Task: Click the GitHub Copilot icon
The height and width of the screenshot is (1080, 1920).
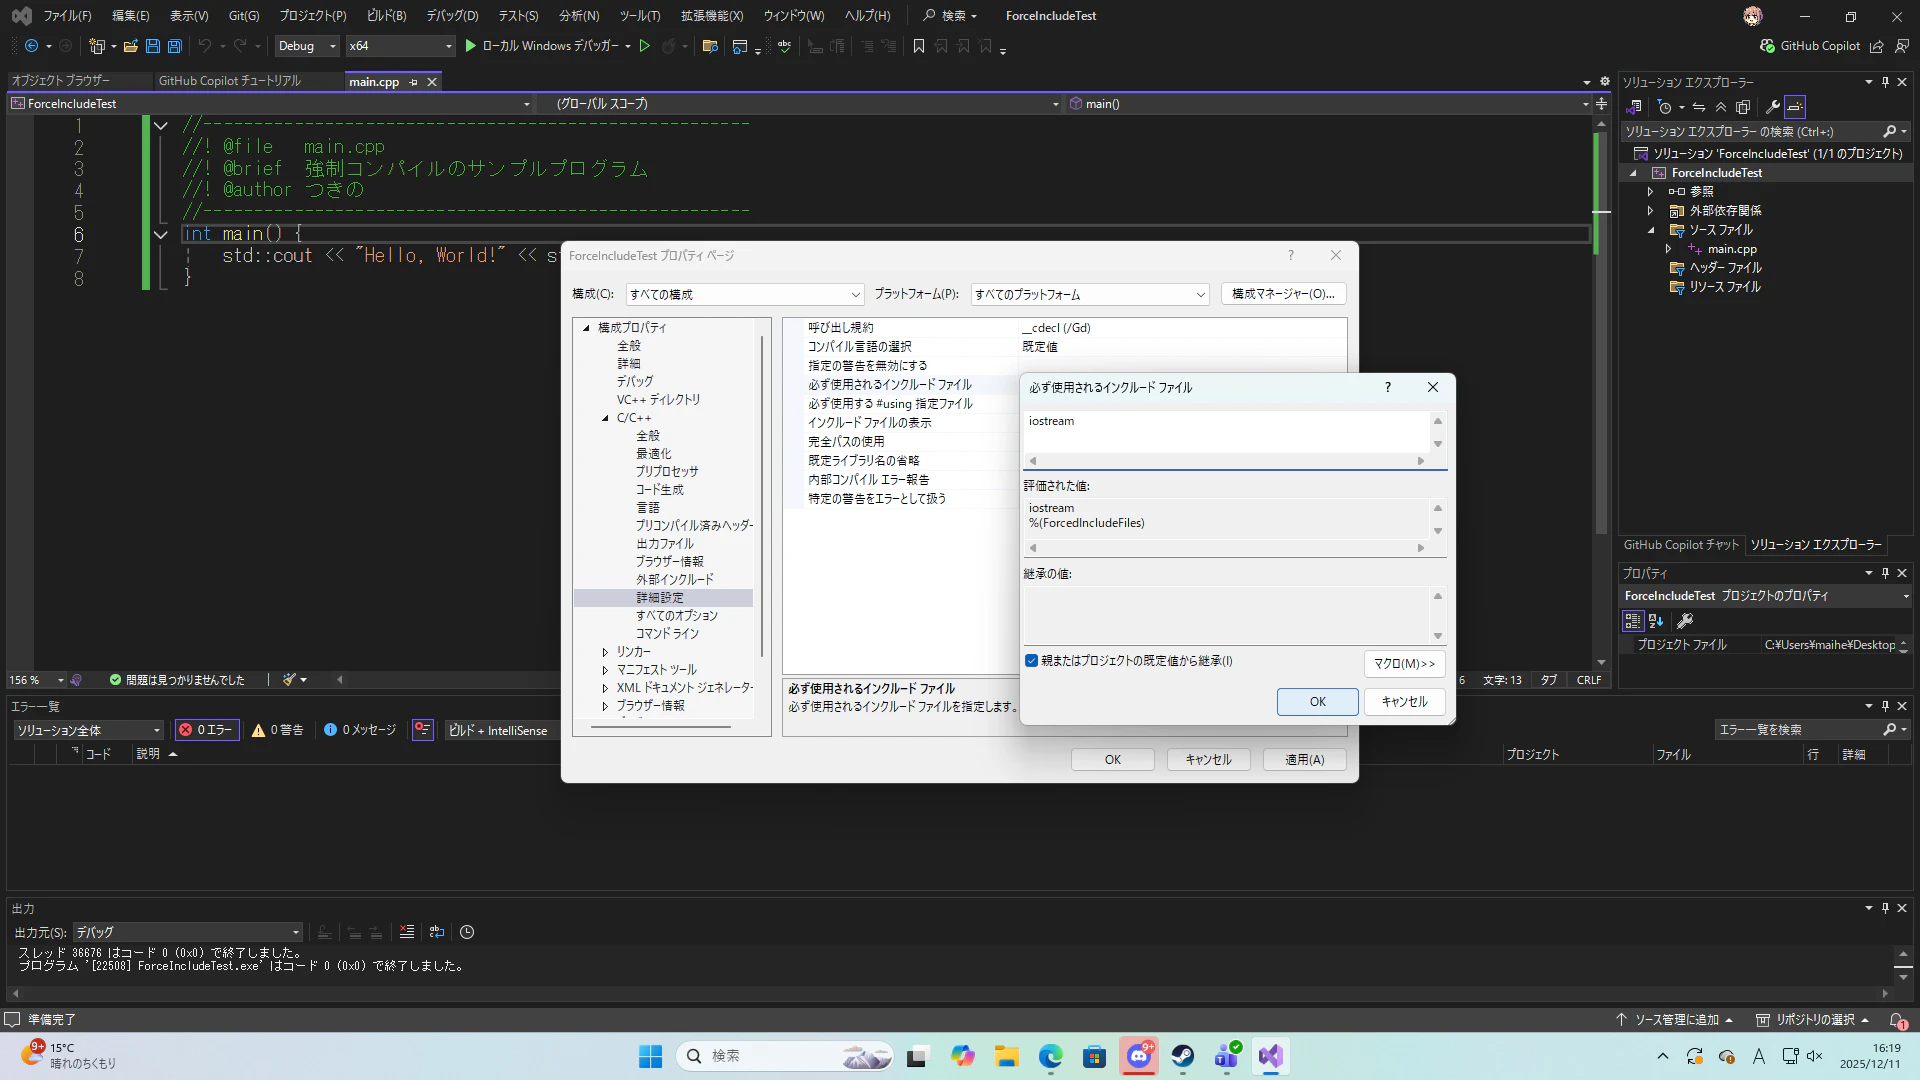Action: point(1767,46)
